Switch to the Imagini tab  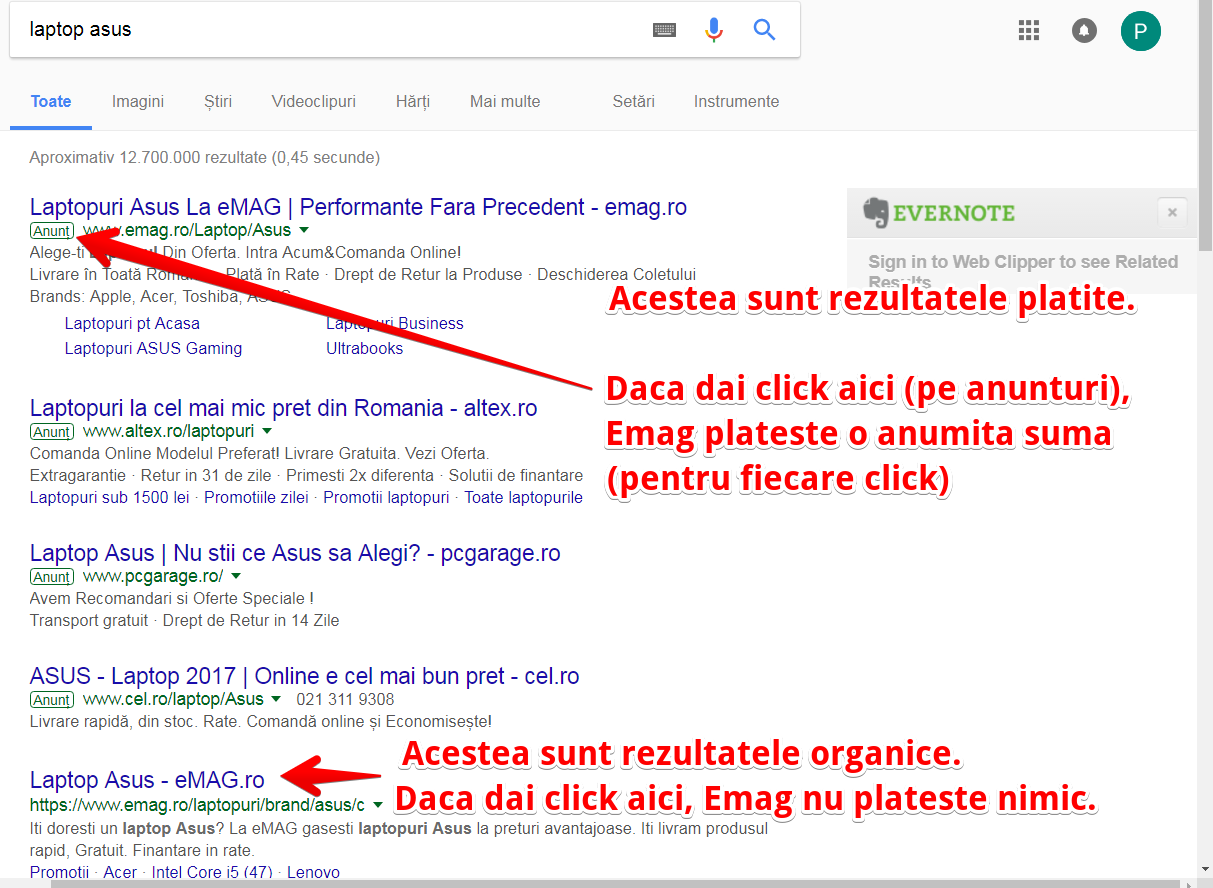click(138, 102)
